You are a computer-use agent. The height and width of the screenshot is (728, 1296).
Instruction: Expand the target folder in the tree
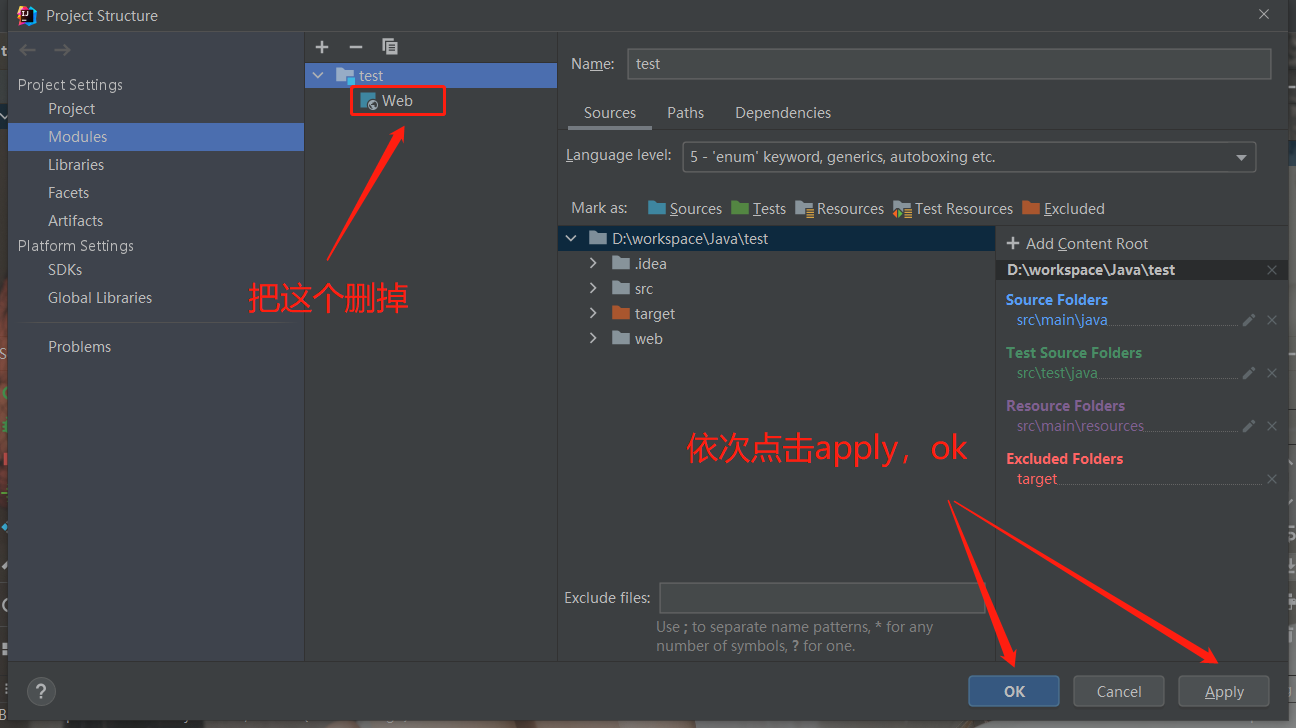pos(593,313)
